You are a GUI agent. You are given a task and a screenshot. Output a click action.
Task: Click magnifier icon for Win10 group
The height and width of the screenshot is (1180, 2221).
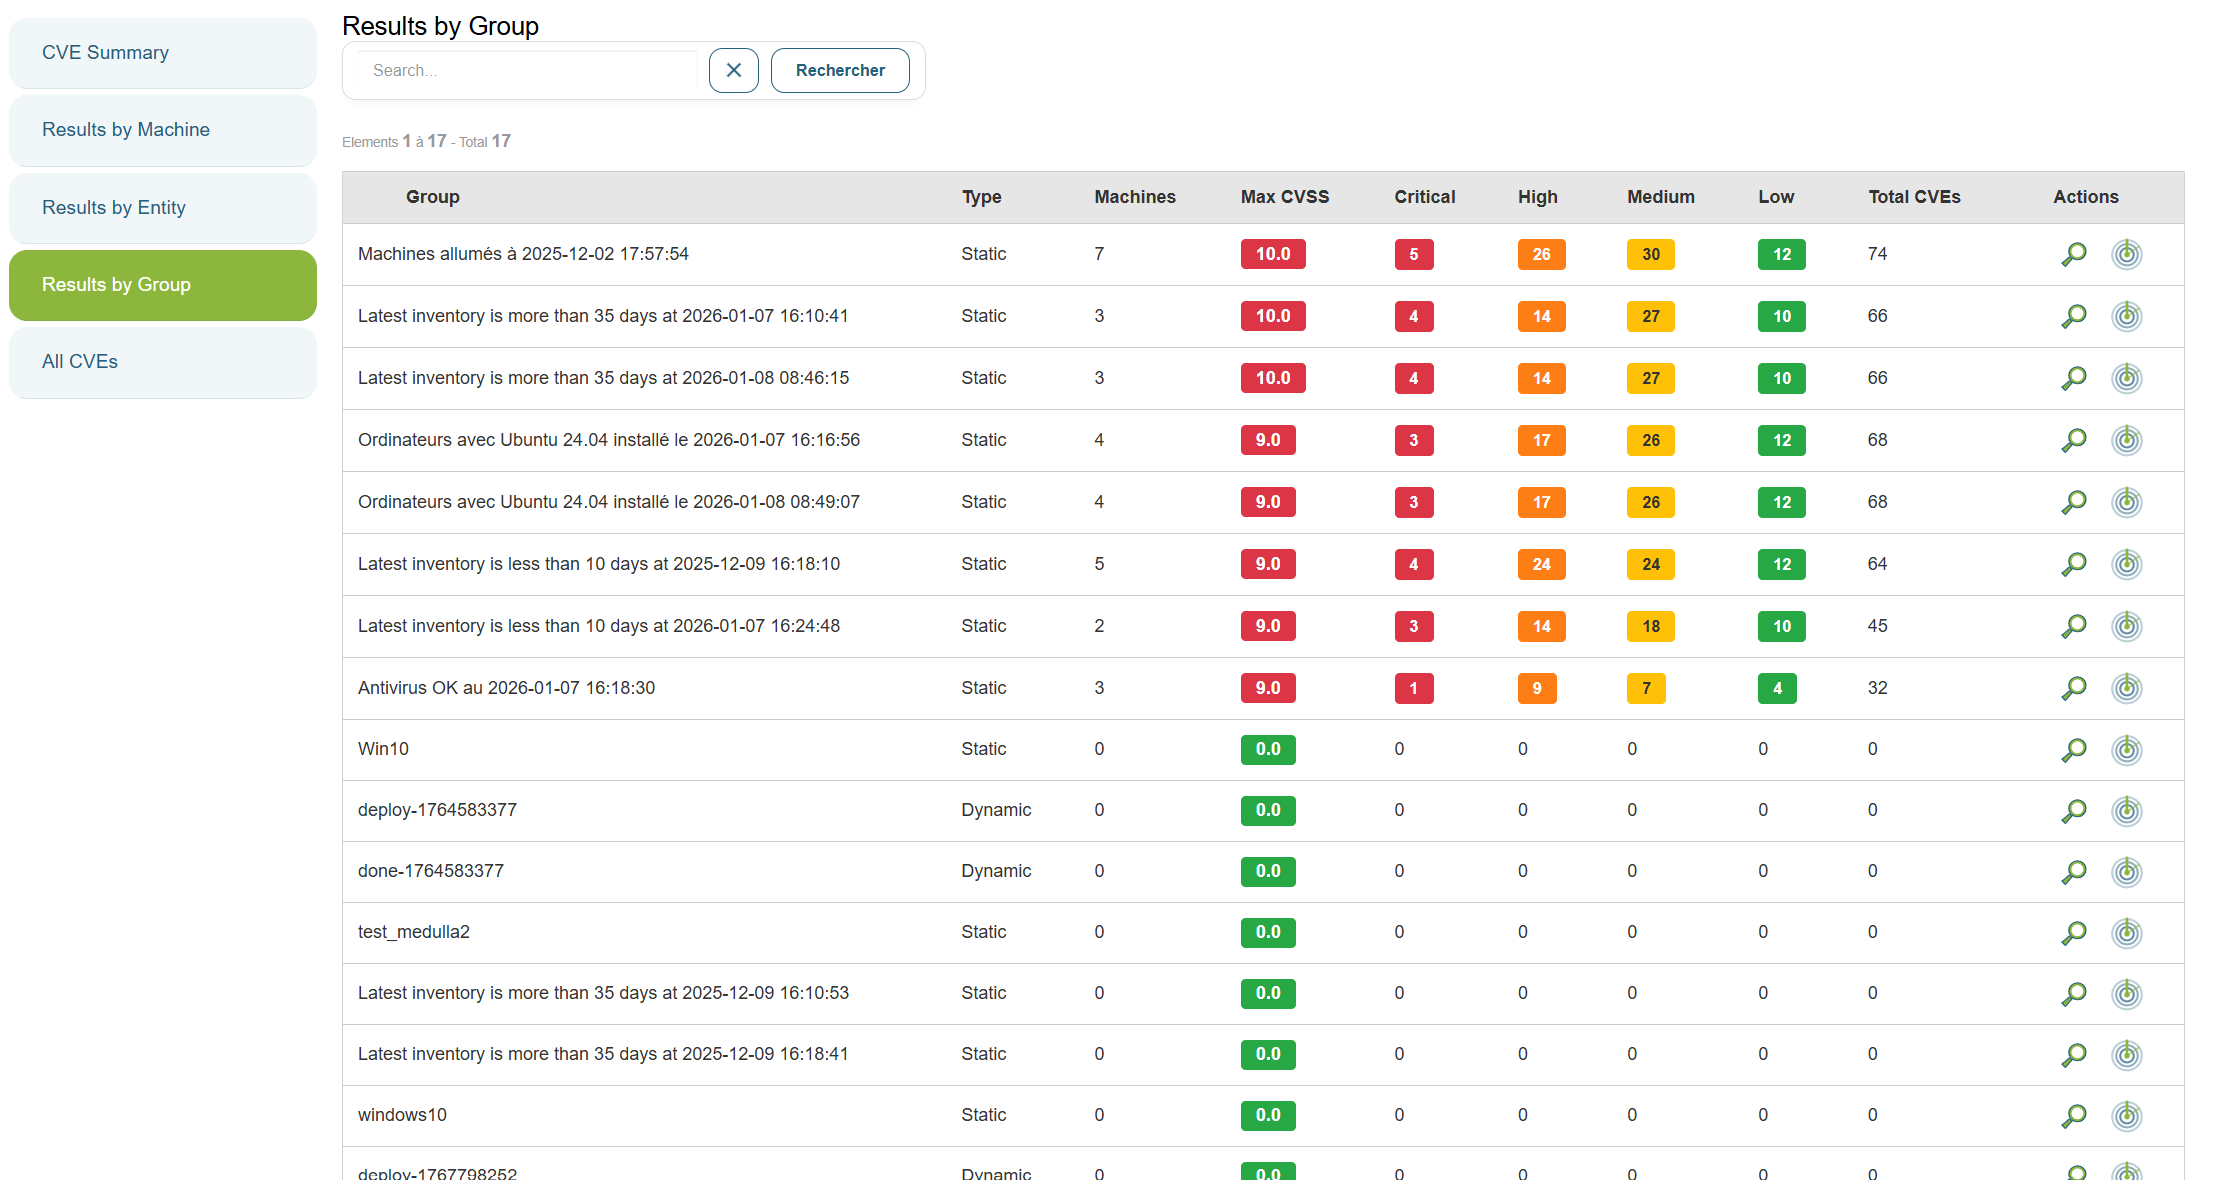[x=2074, y=750]
